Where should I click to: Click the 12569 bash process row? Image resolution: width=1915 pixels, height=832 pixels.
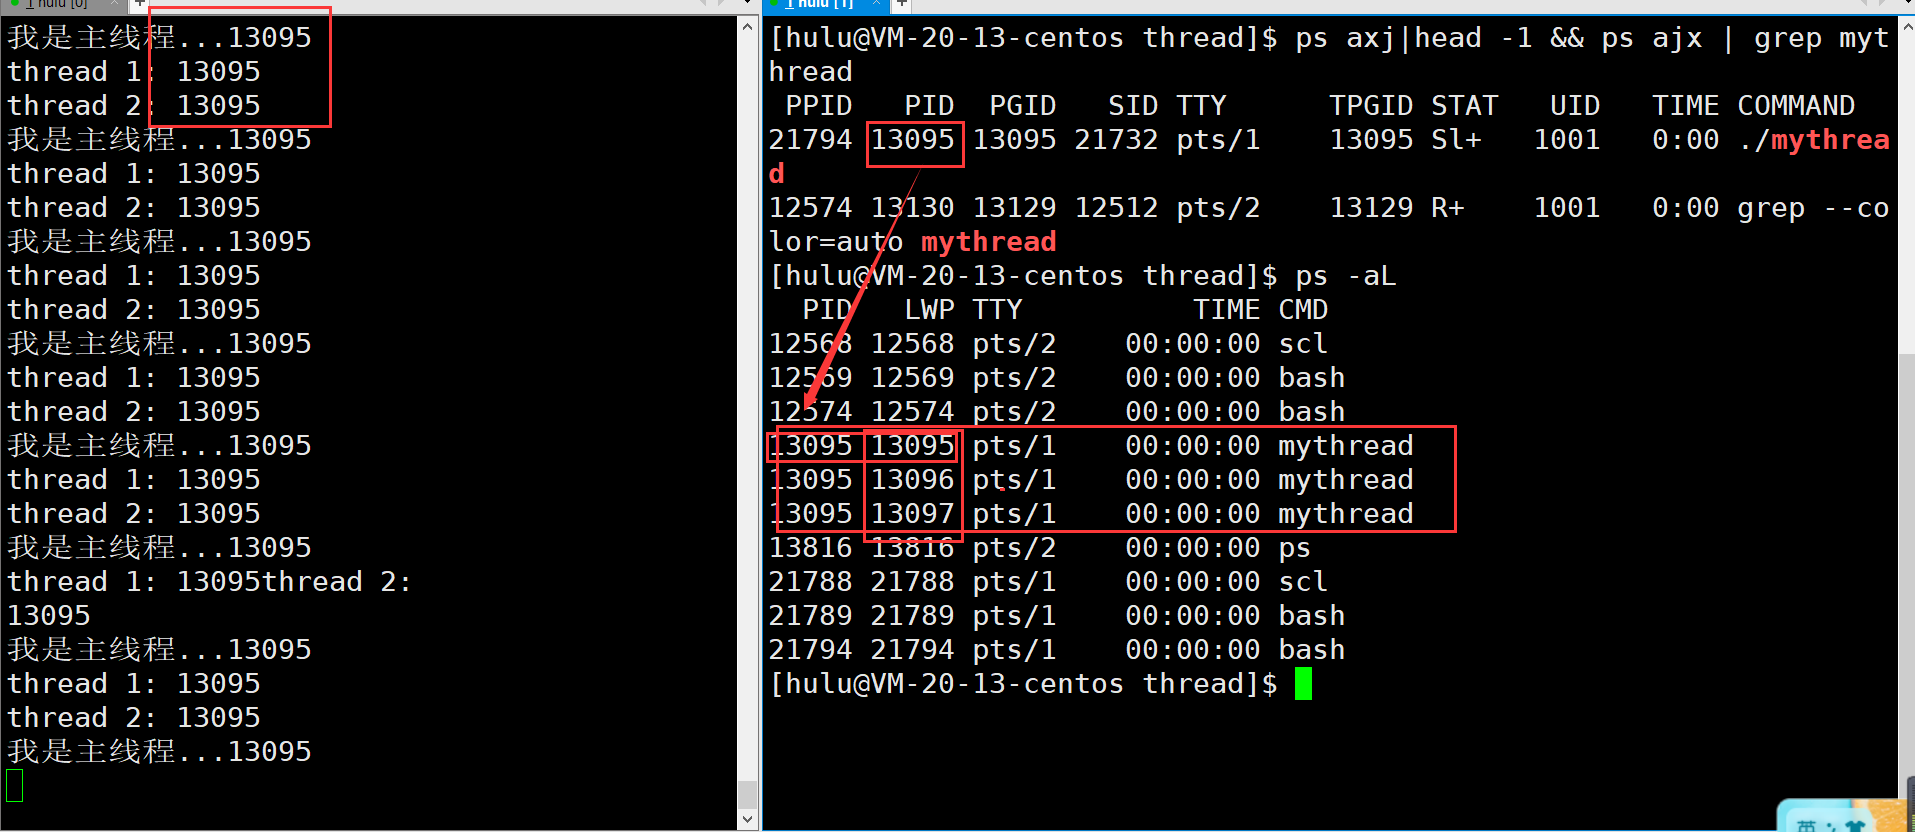[1057, 378]
